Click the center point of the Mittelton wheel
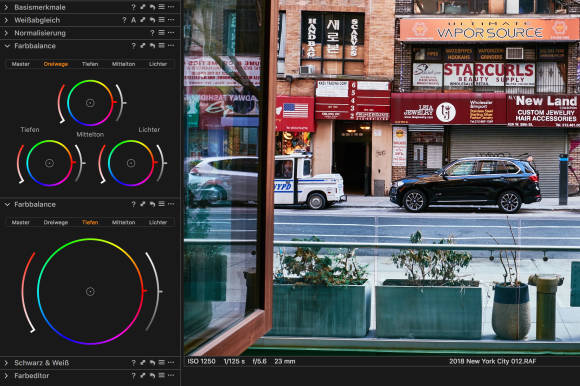 pos(90,103)
